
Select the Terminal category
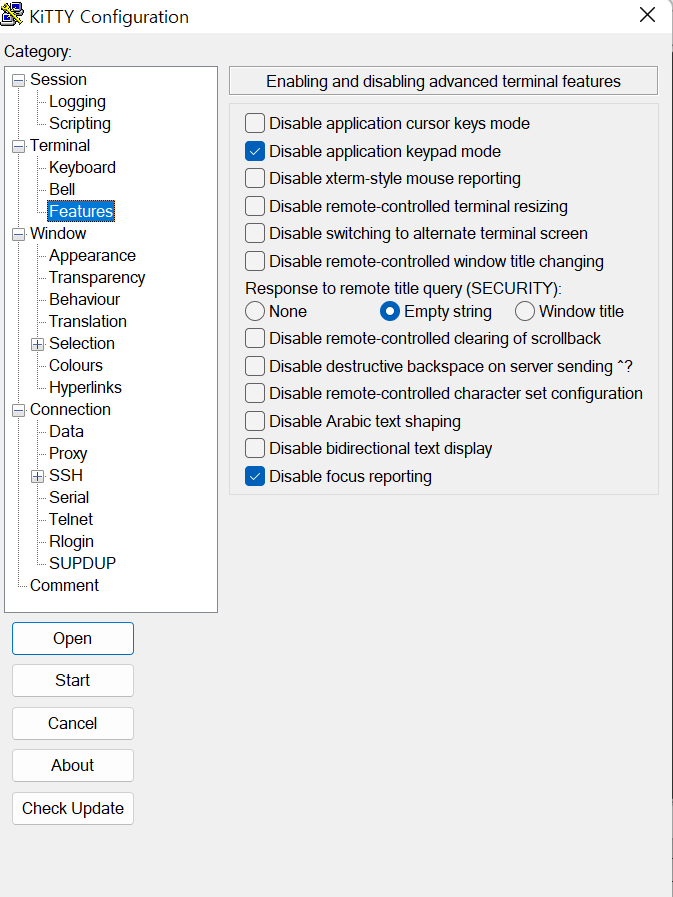pos(60,145)
